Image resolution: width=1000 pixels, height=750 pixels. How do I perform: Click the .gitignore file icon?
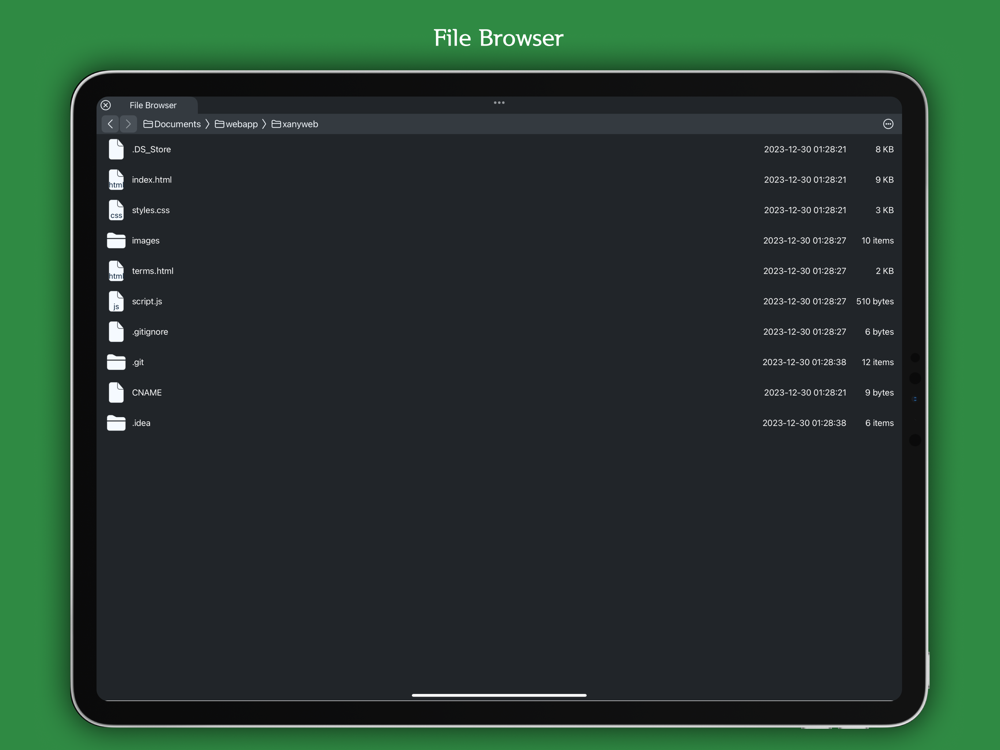pyautogui.click(x=116, y=332)
